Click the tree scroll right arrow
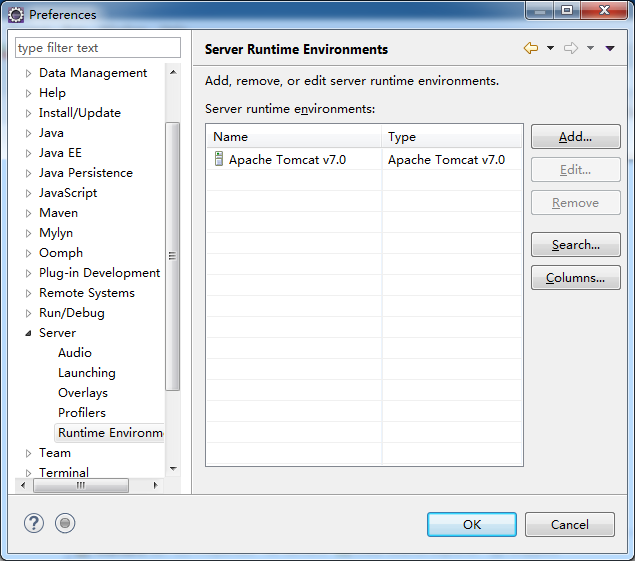 (x=156, y=485)
